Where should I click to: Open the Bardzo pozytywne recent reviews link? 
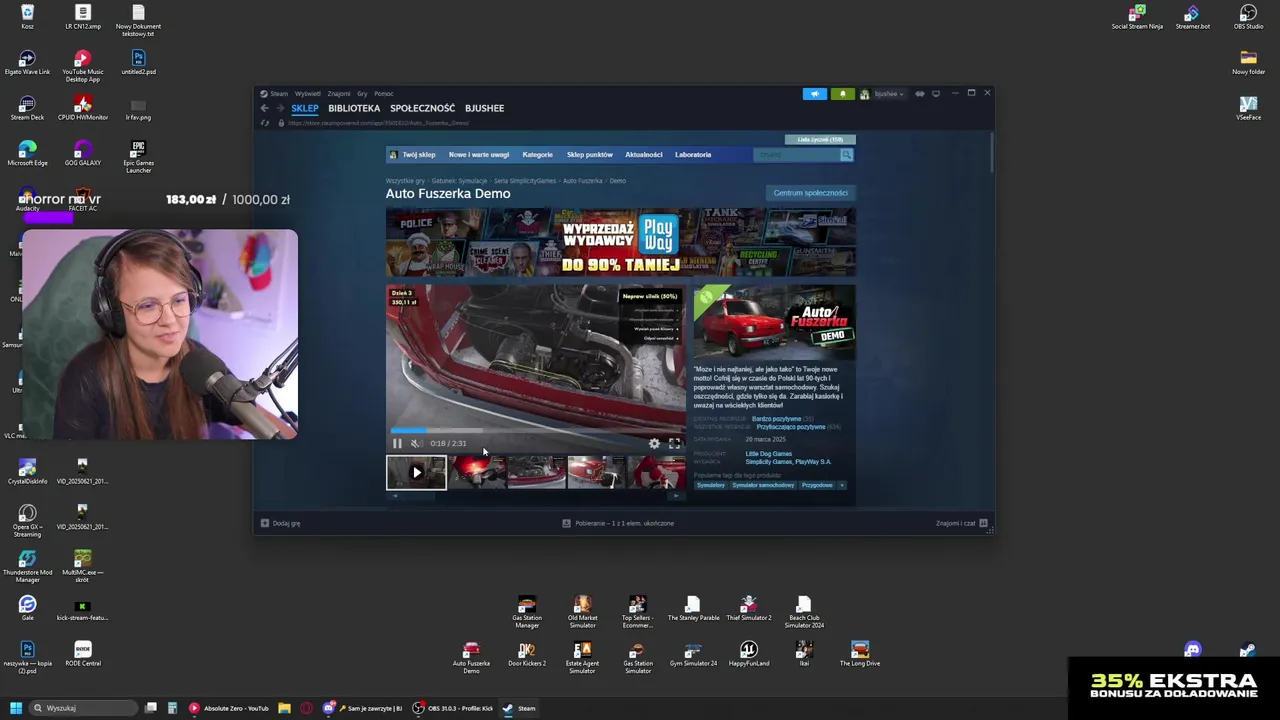[x=777, y=419]
